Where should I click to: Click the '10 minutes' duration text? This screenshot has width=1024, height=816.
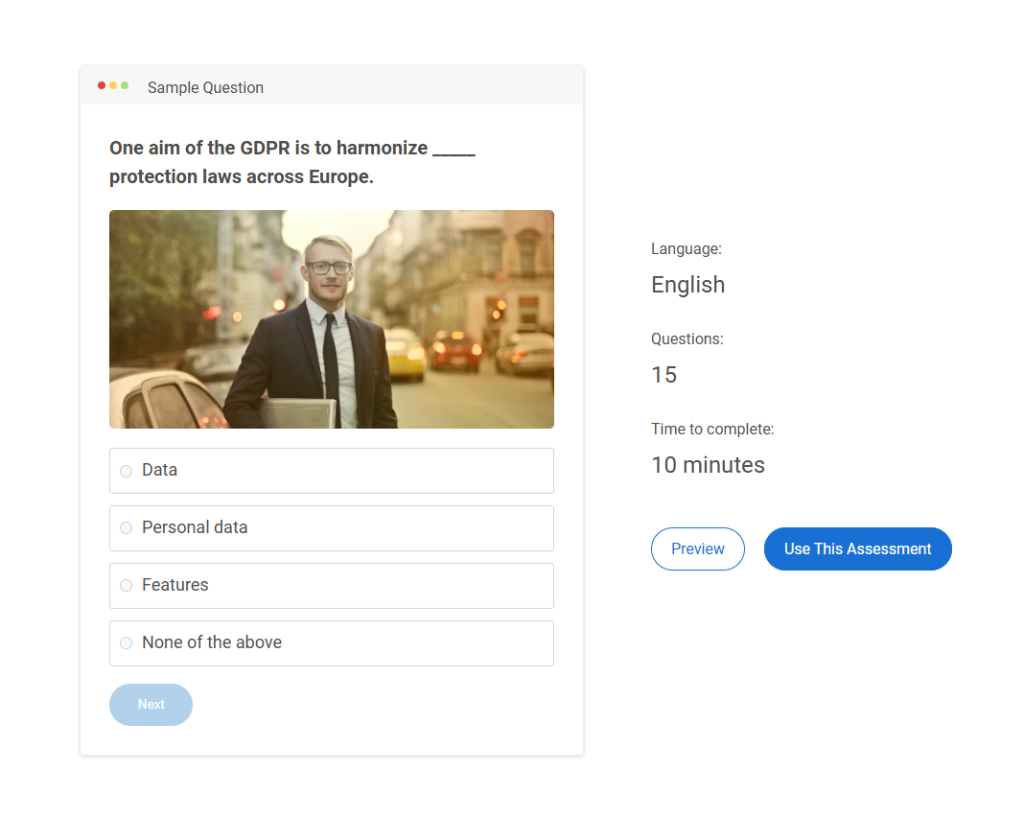pyautogui.click(x=708, y=465)
